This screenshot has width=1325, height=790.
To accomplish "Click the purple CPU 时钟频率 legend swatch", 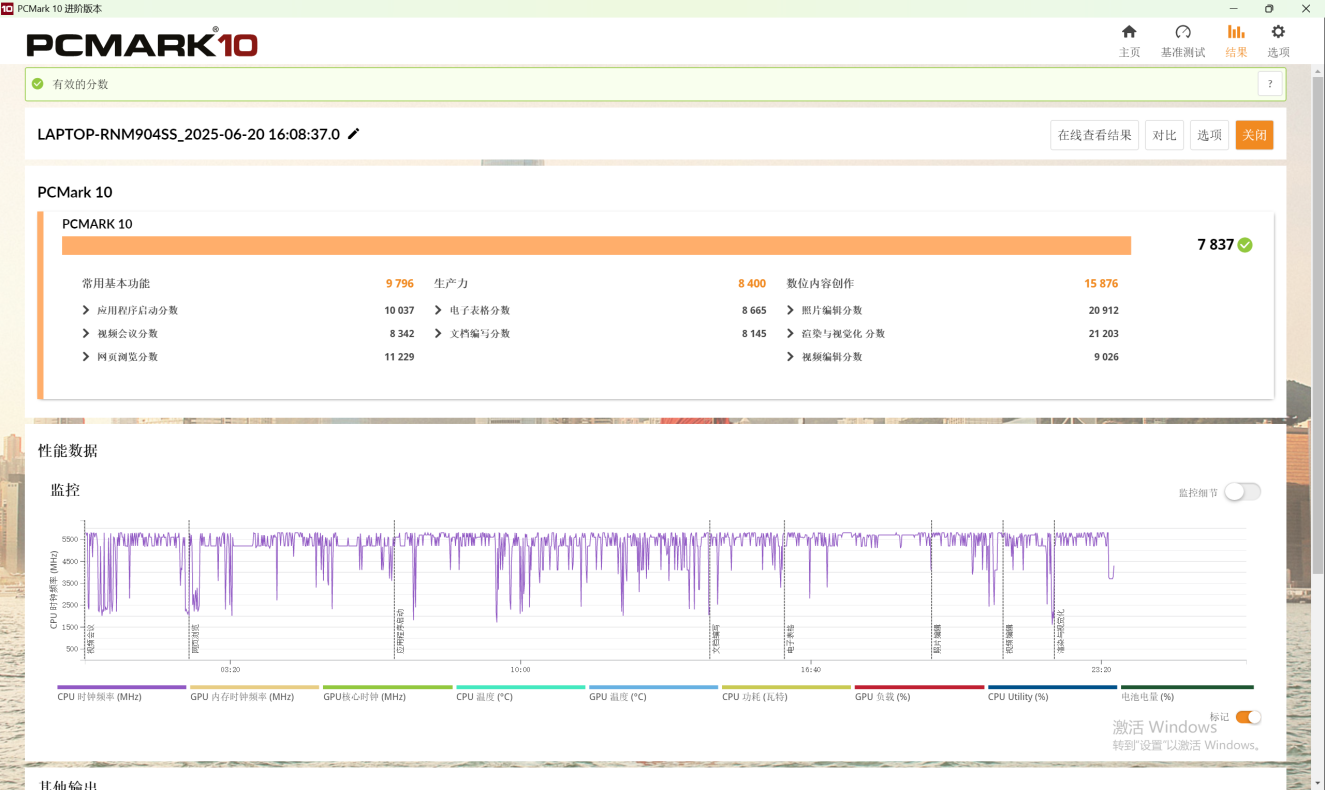I will [x=122, y=687].
